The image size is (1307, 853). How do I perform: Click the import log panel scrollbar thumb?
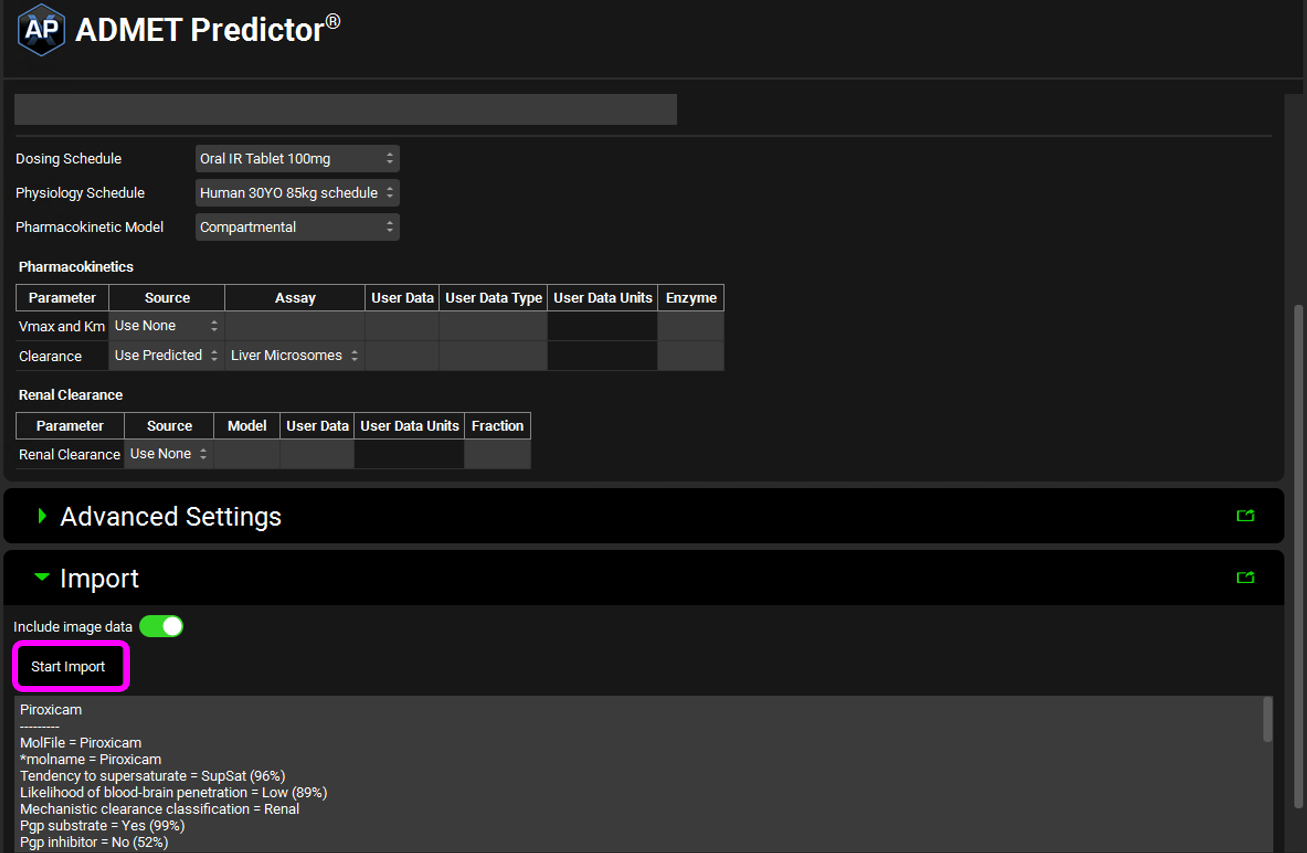pyautogui.click(x=1267, y=719)
